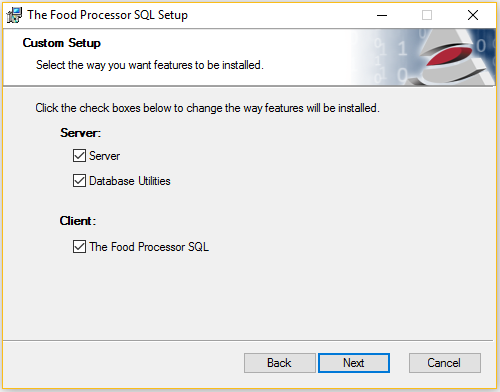Go to the previous step with Back
This screenshot has width=500, height=392.
point(279,363)
